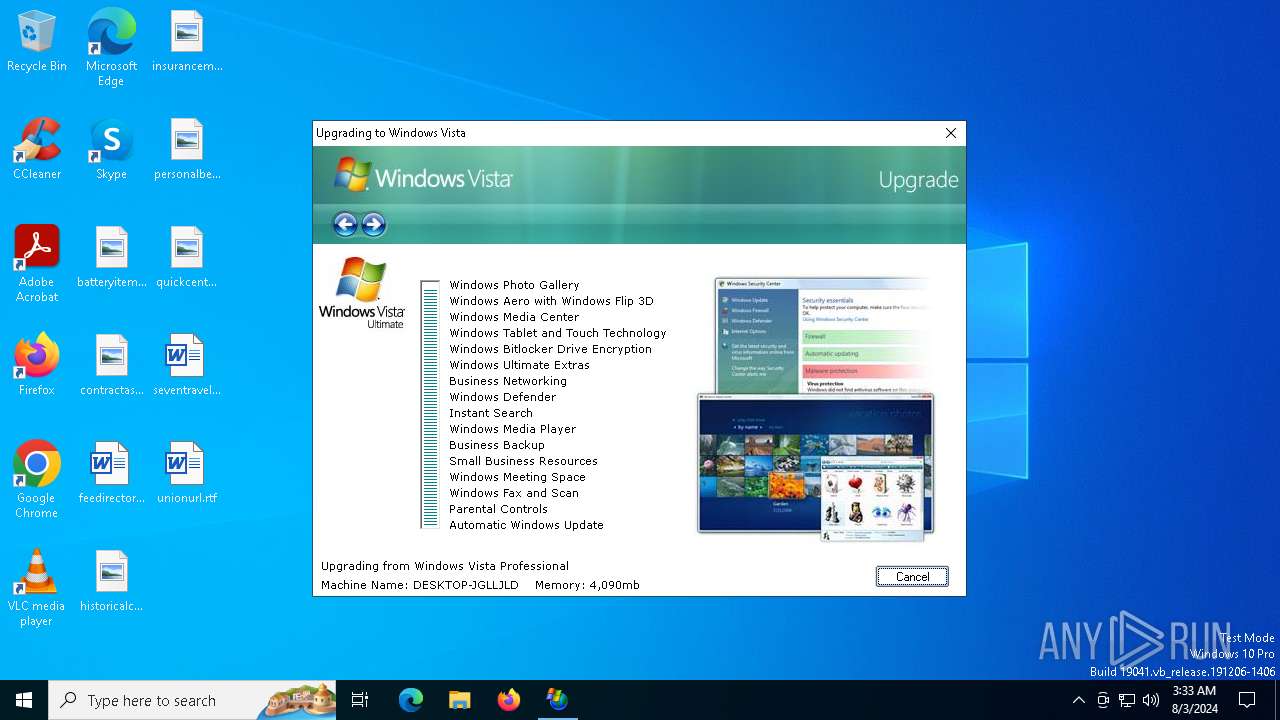Launch Edge from the taskbar
The width and height of the screenshot is (1280, 720).
pyautogui.click(x=411, y=700)
